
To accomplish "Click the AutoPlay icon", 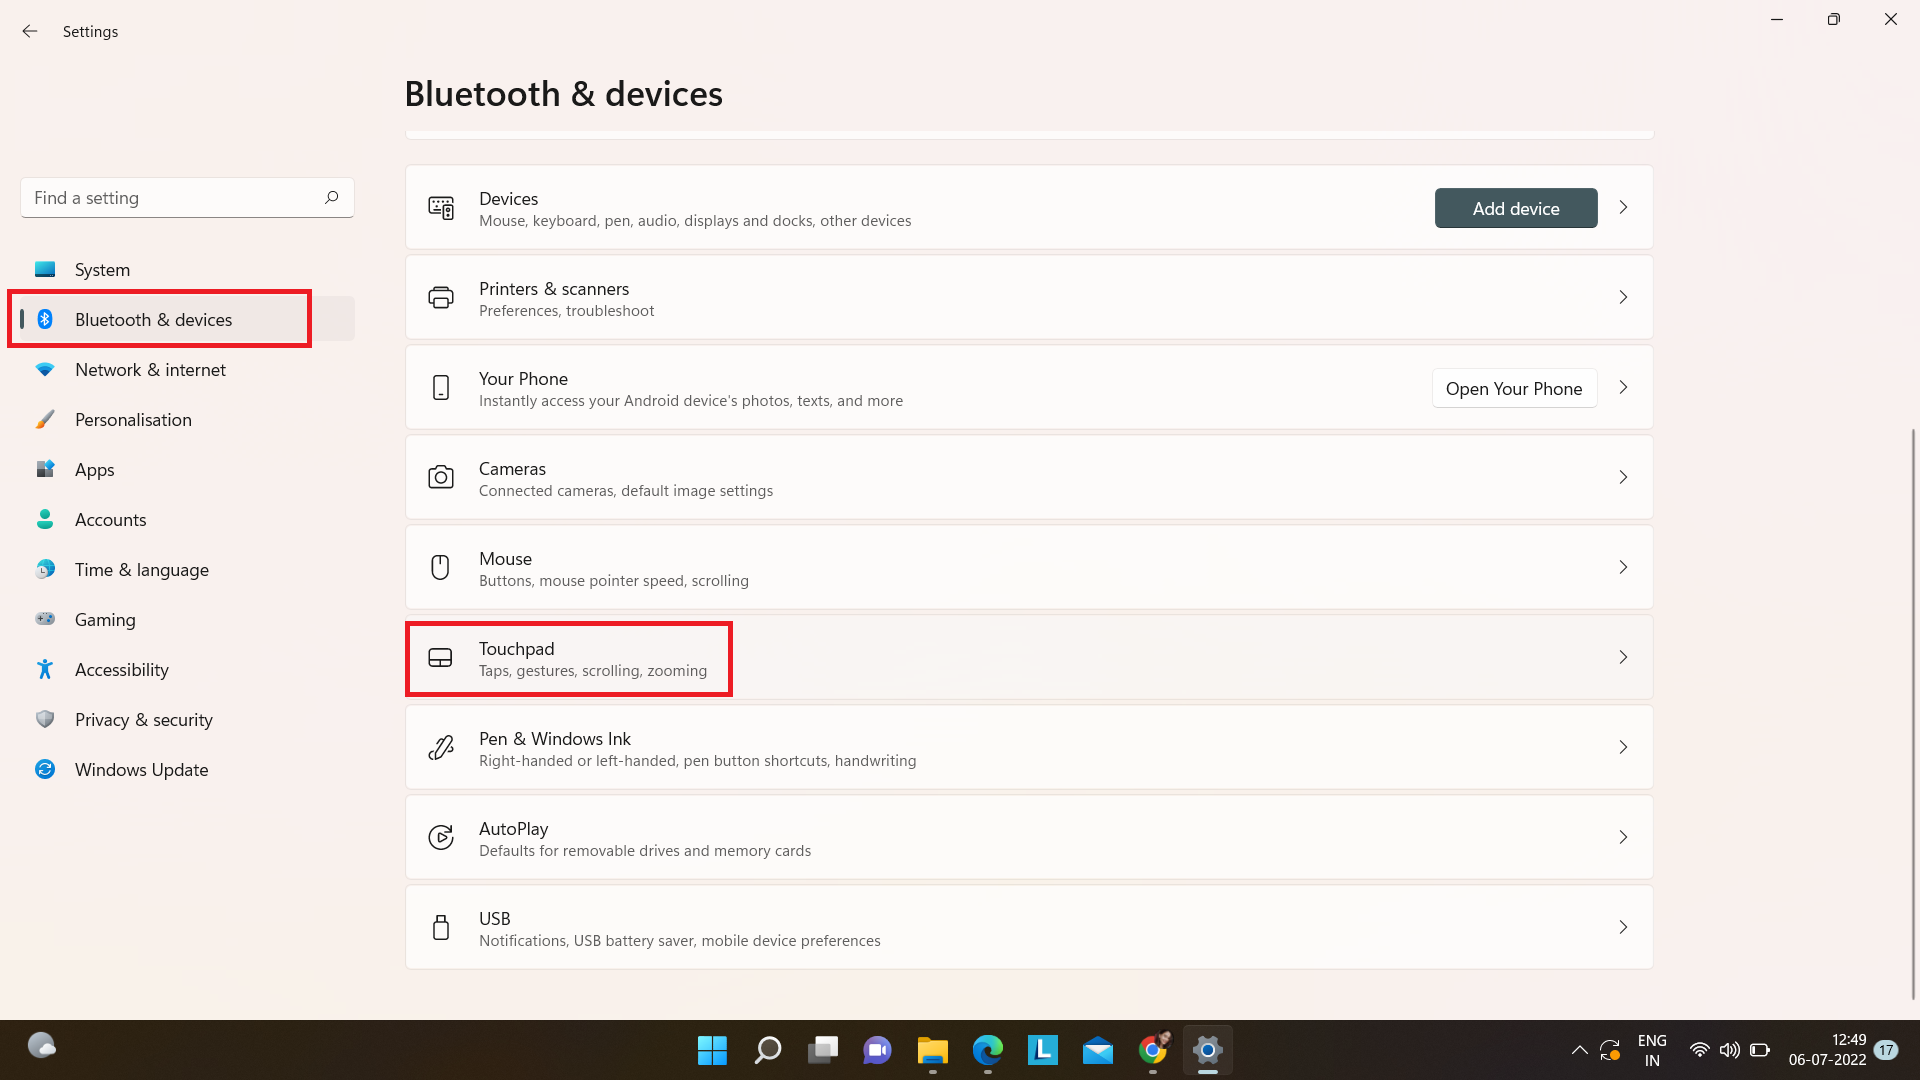I will [x=440, y=838].
